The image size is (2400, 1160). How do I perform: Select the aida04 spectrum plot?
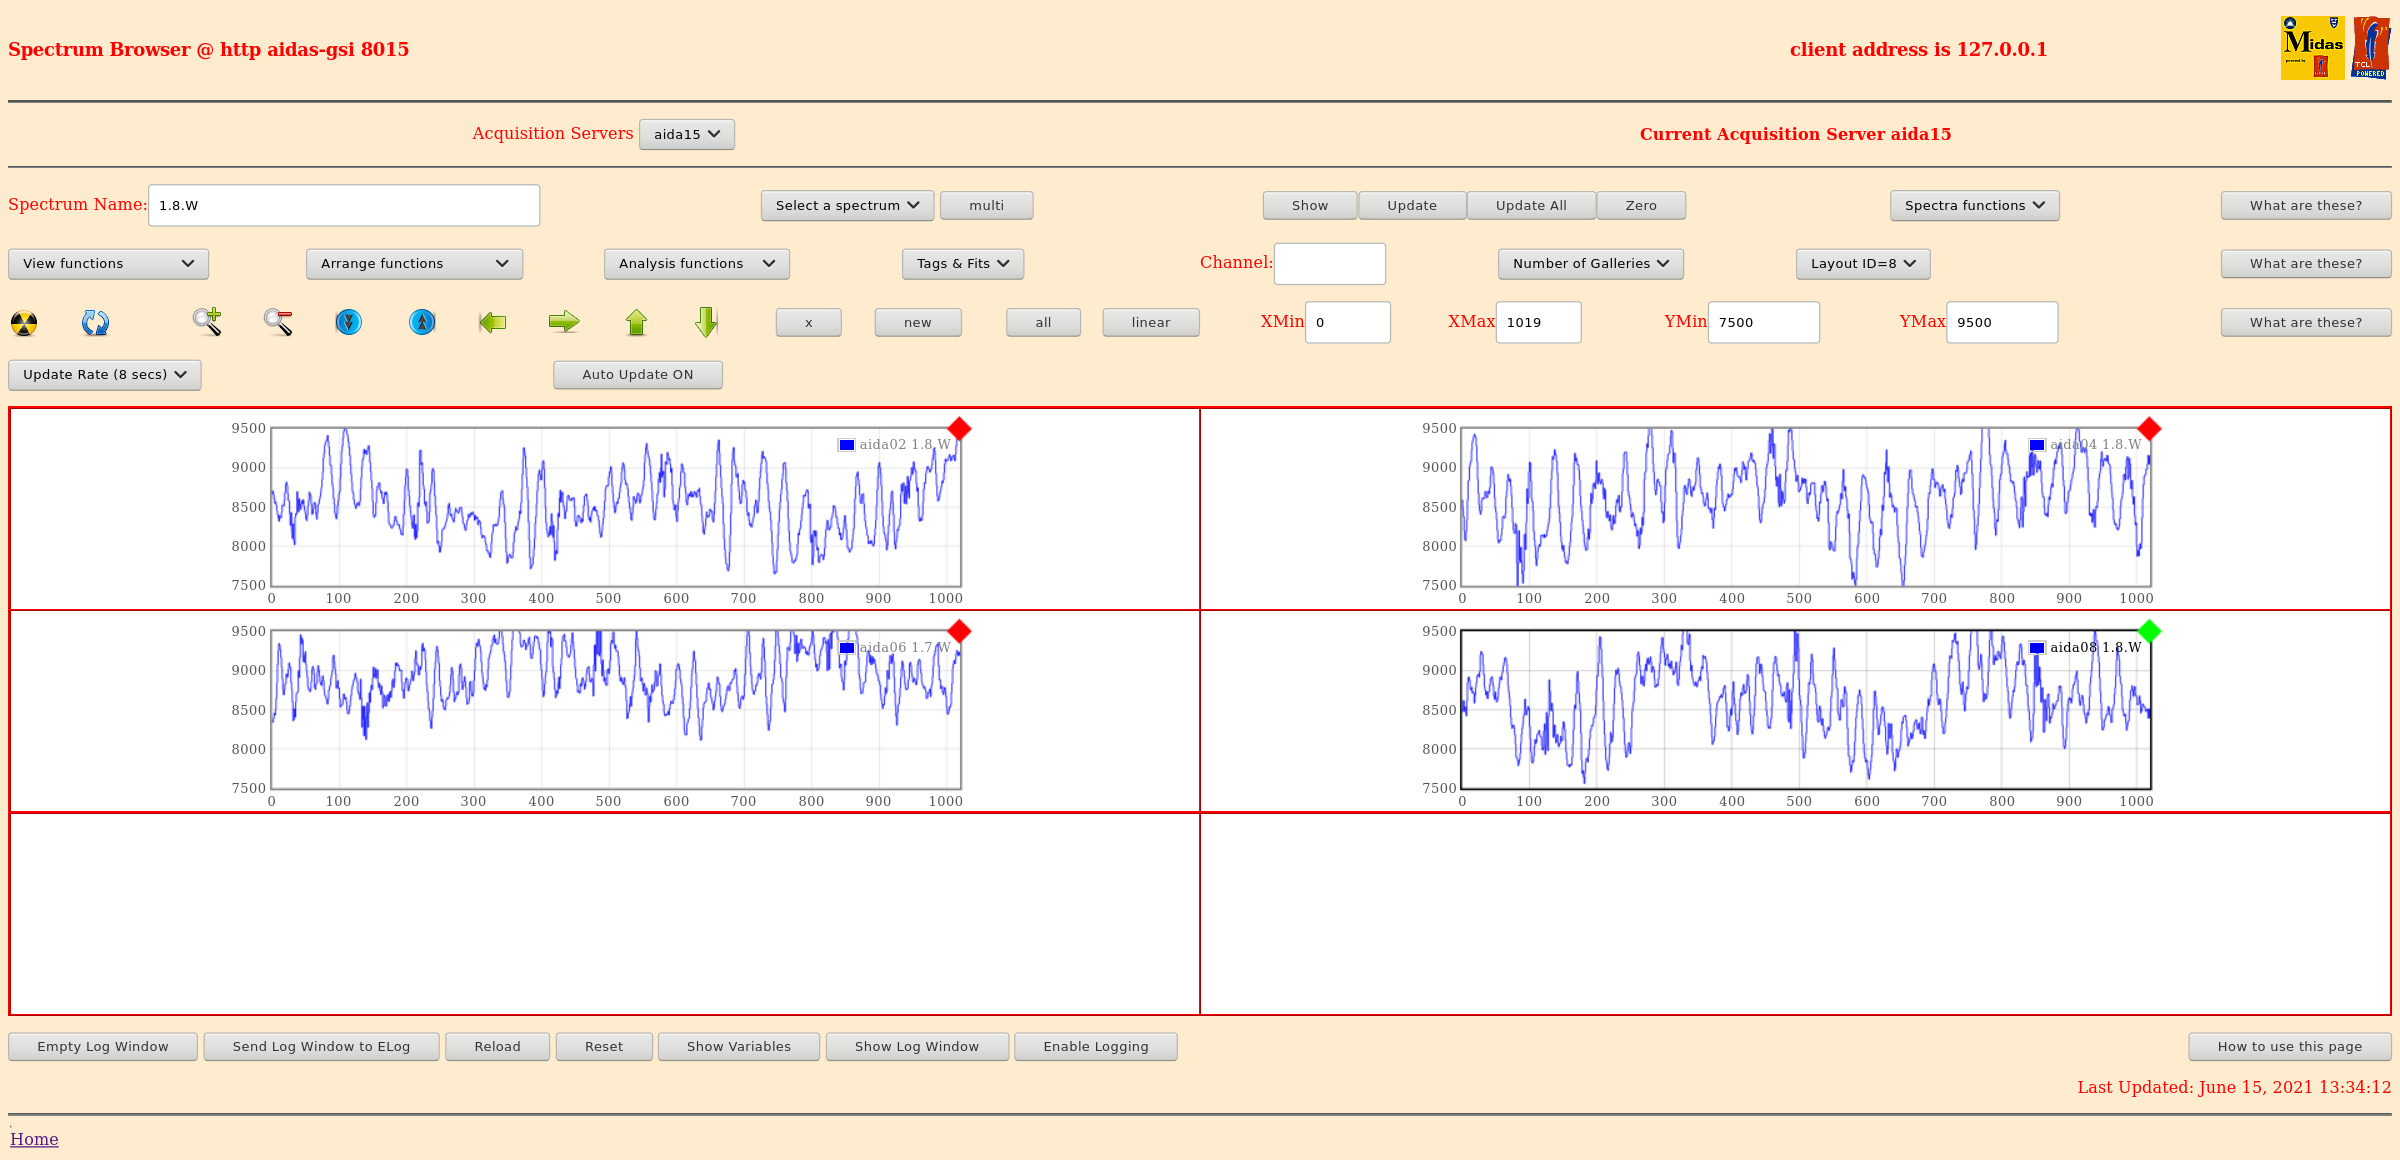click(x=1806, y=507)
